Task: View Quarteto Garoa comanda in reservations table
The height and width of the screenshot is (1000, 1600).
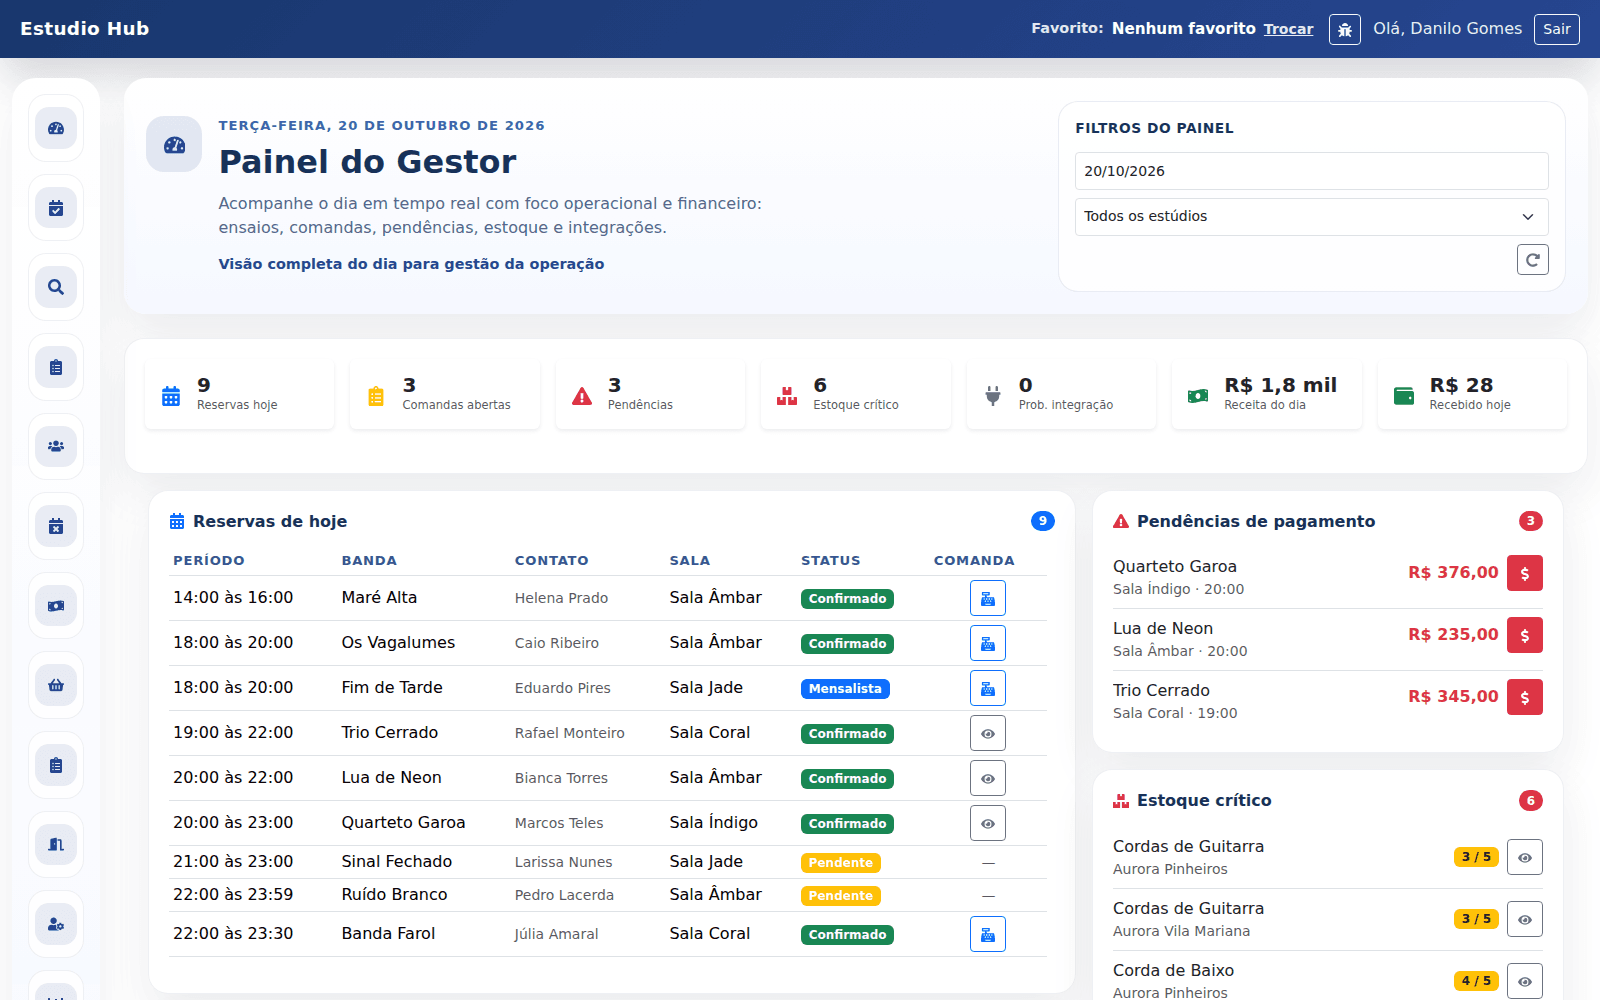Action: coord(988,823)
